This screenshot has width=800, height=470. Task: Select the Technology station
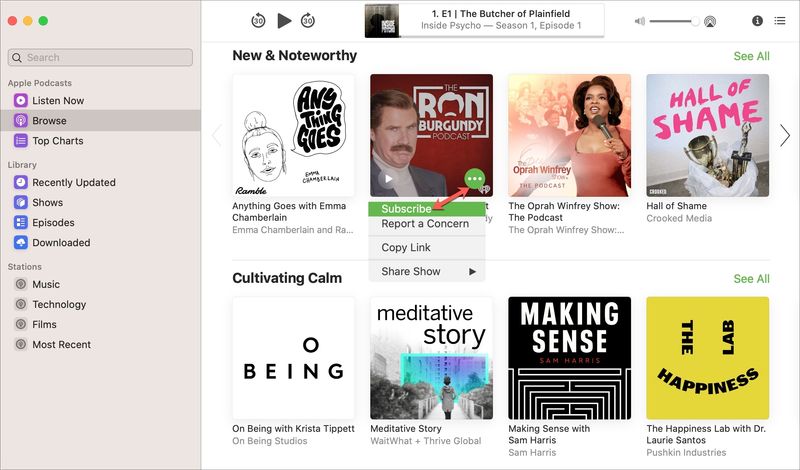pos(100,304)
